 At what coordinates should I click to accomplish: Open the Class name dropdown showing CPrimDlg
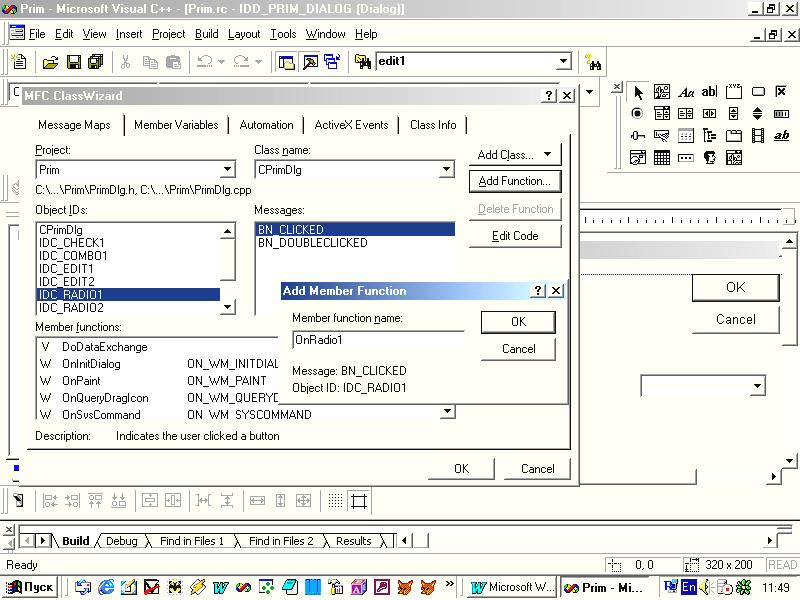point(446,169)
